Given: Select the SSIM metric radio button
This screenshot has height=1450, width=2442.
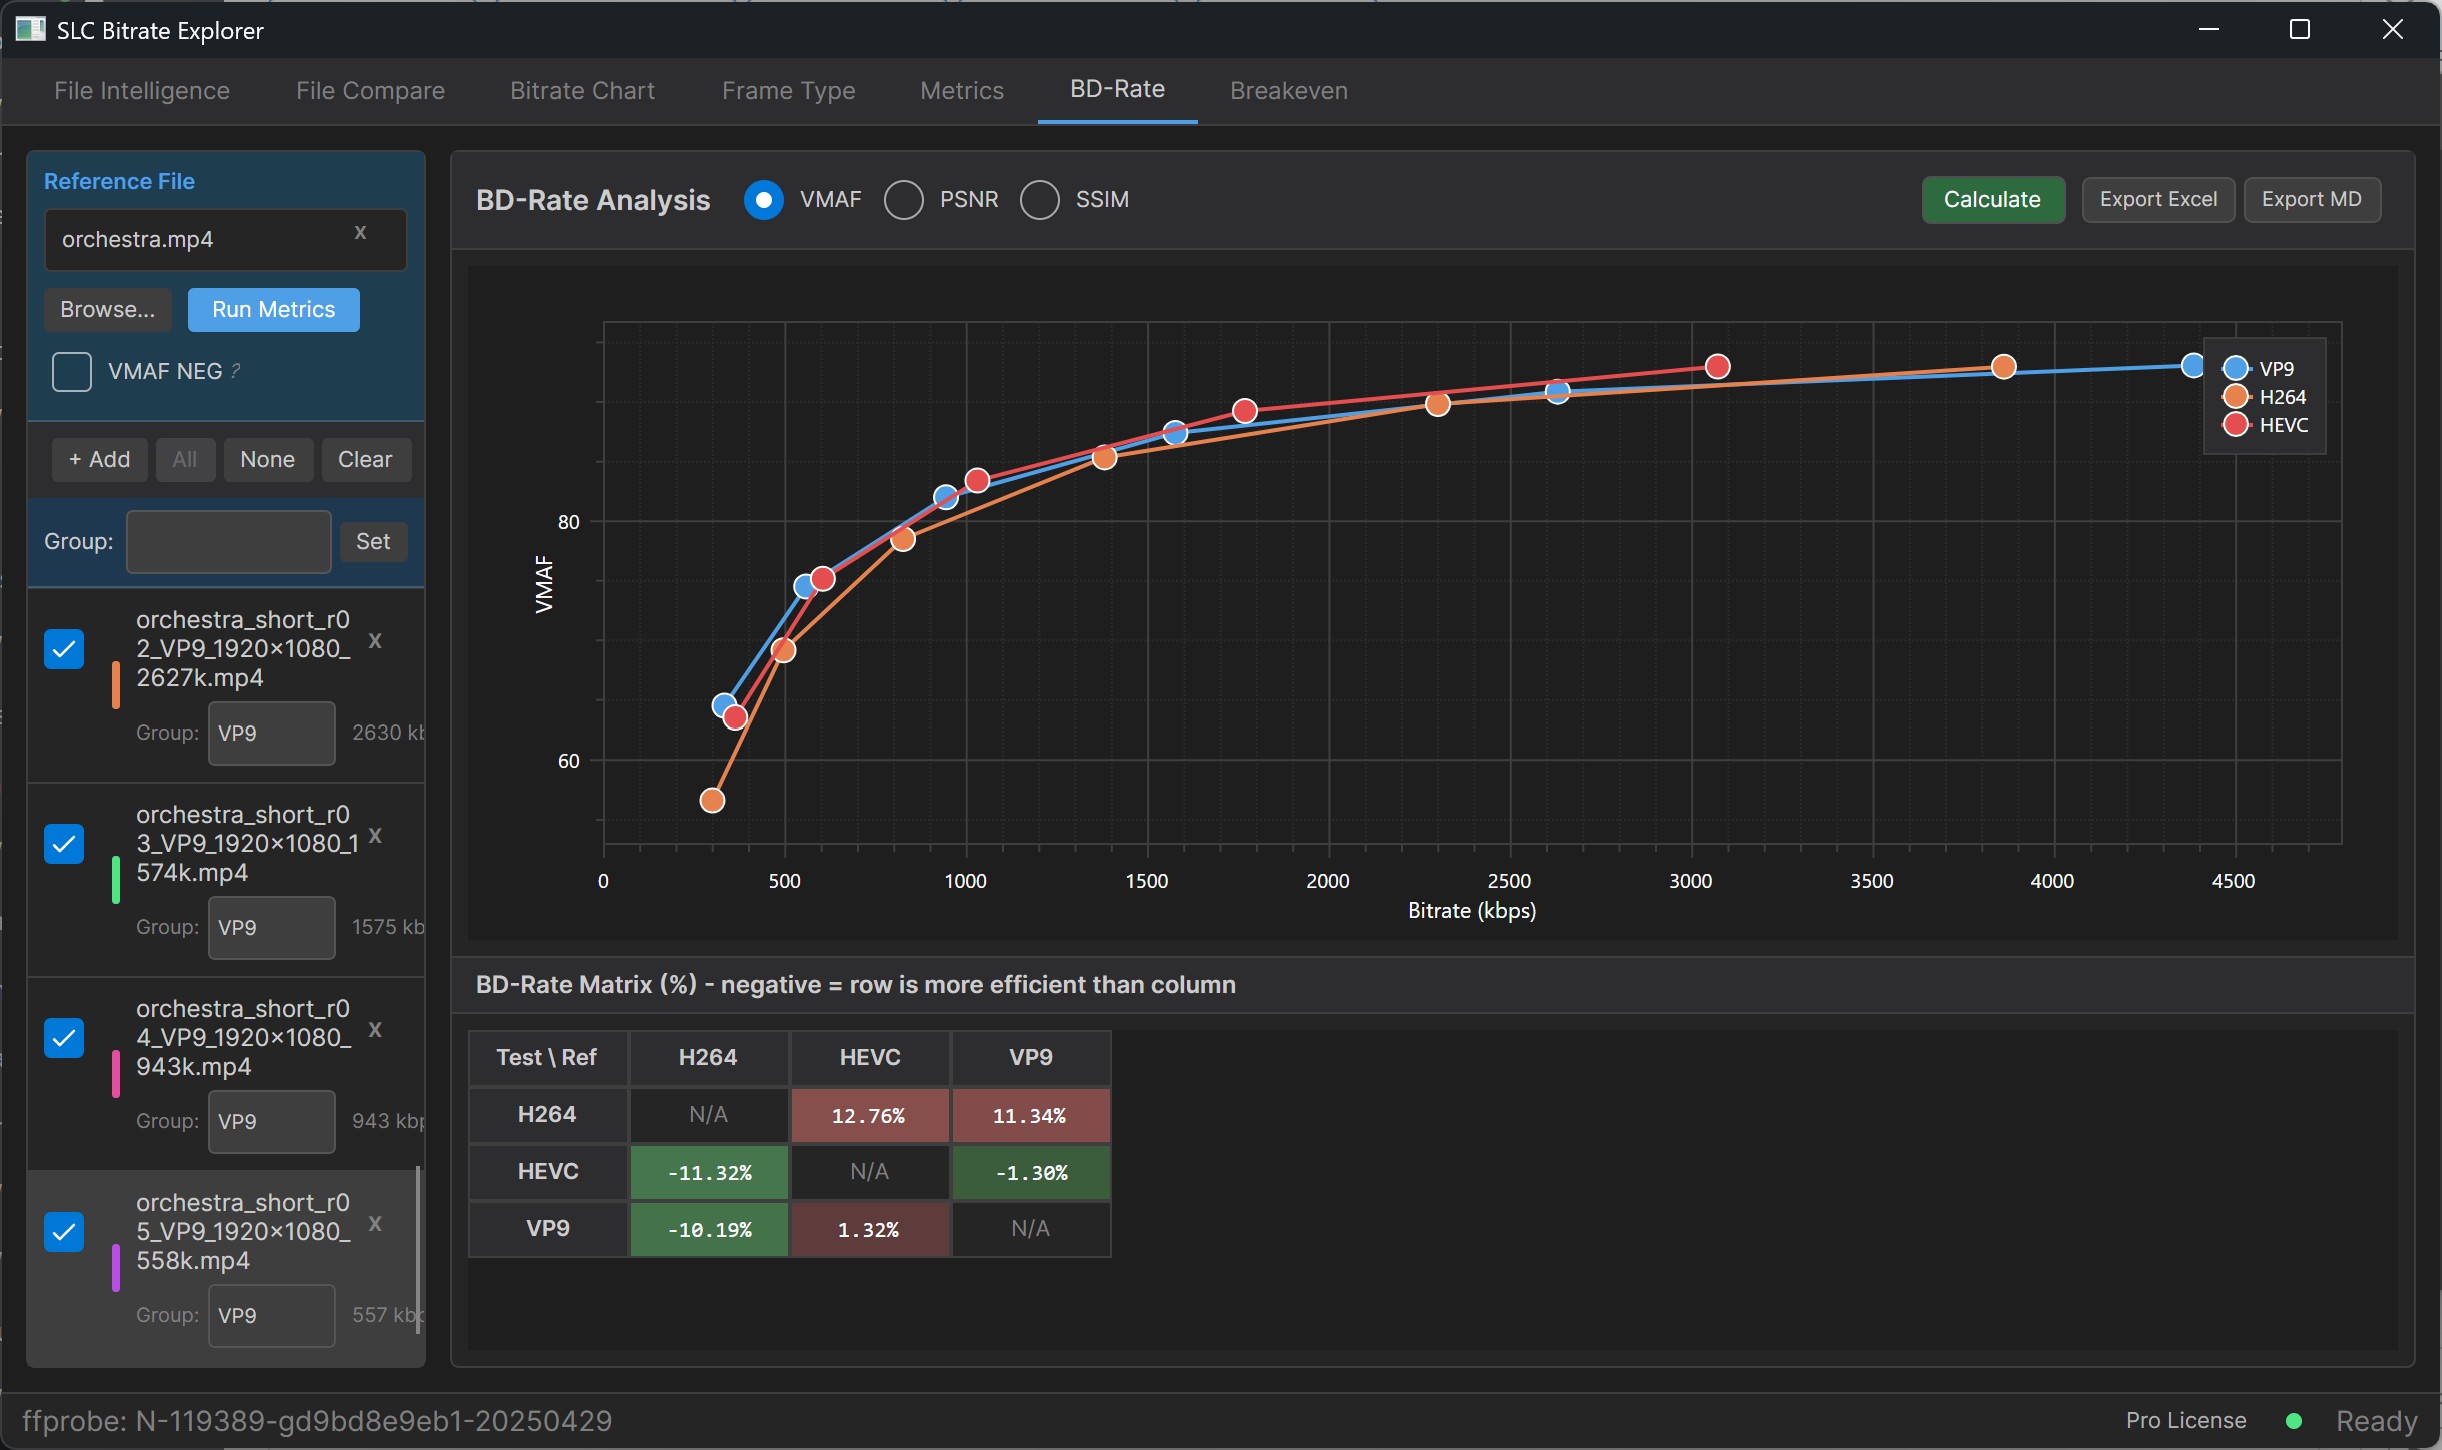Looking at the screenshot, I should coord(1040,200).
